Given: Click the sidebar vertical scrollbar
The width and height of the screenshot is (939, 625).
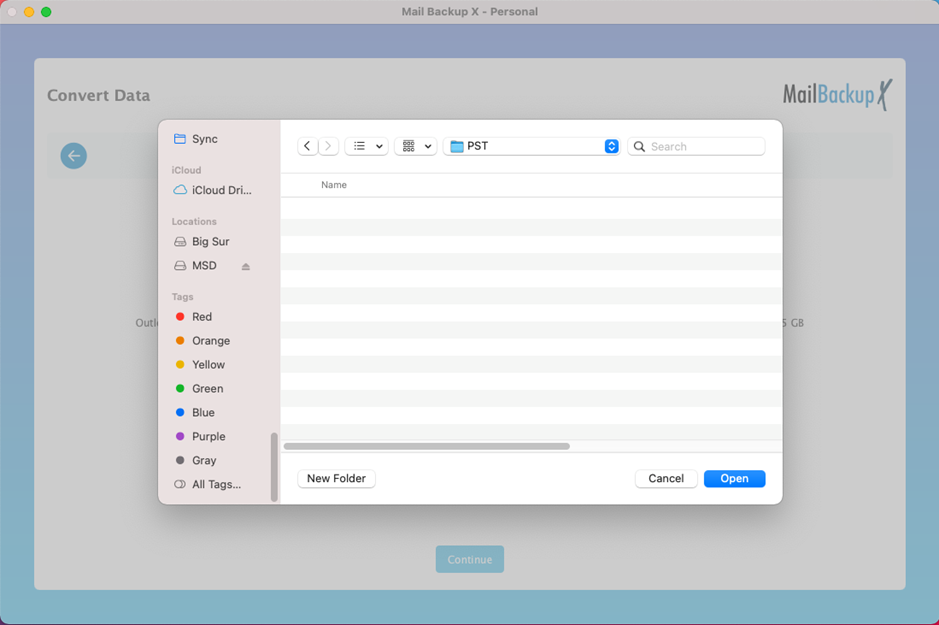Looking at the screenshot, I should pos(274,467).
